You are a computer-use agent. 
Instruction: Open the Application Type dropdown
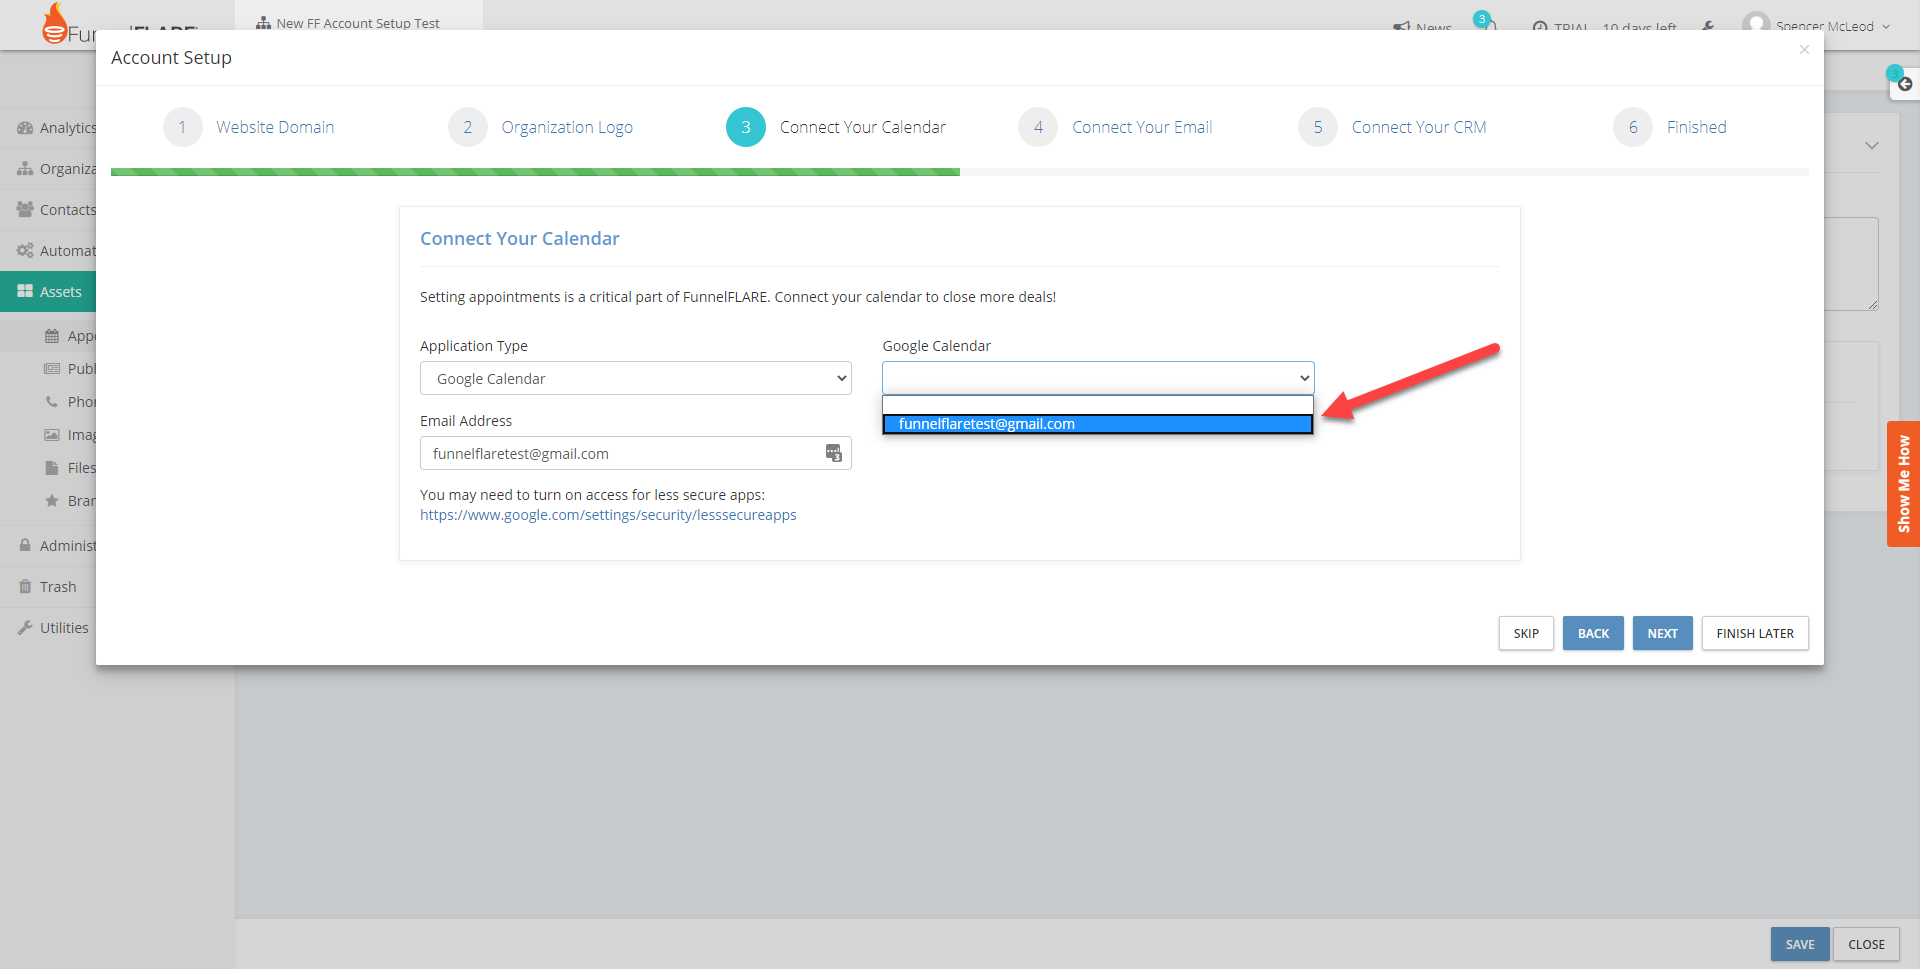[635, 378]
